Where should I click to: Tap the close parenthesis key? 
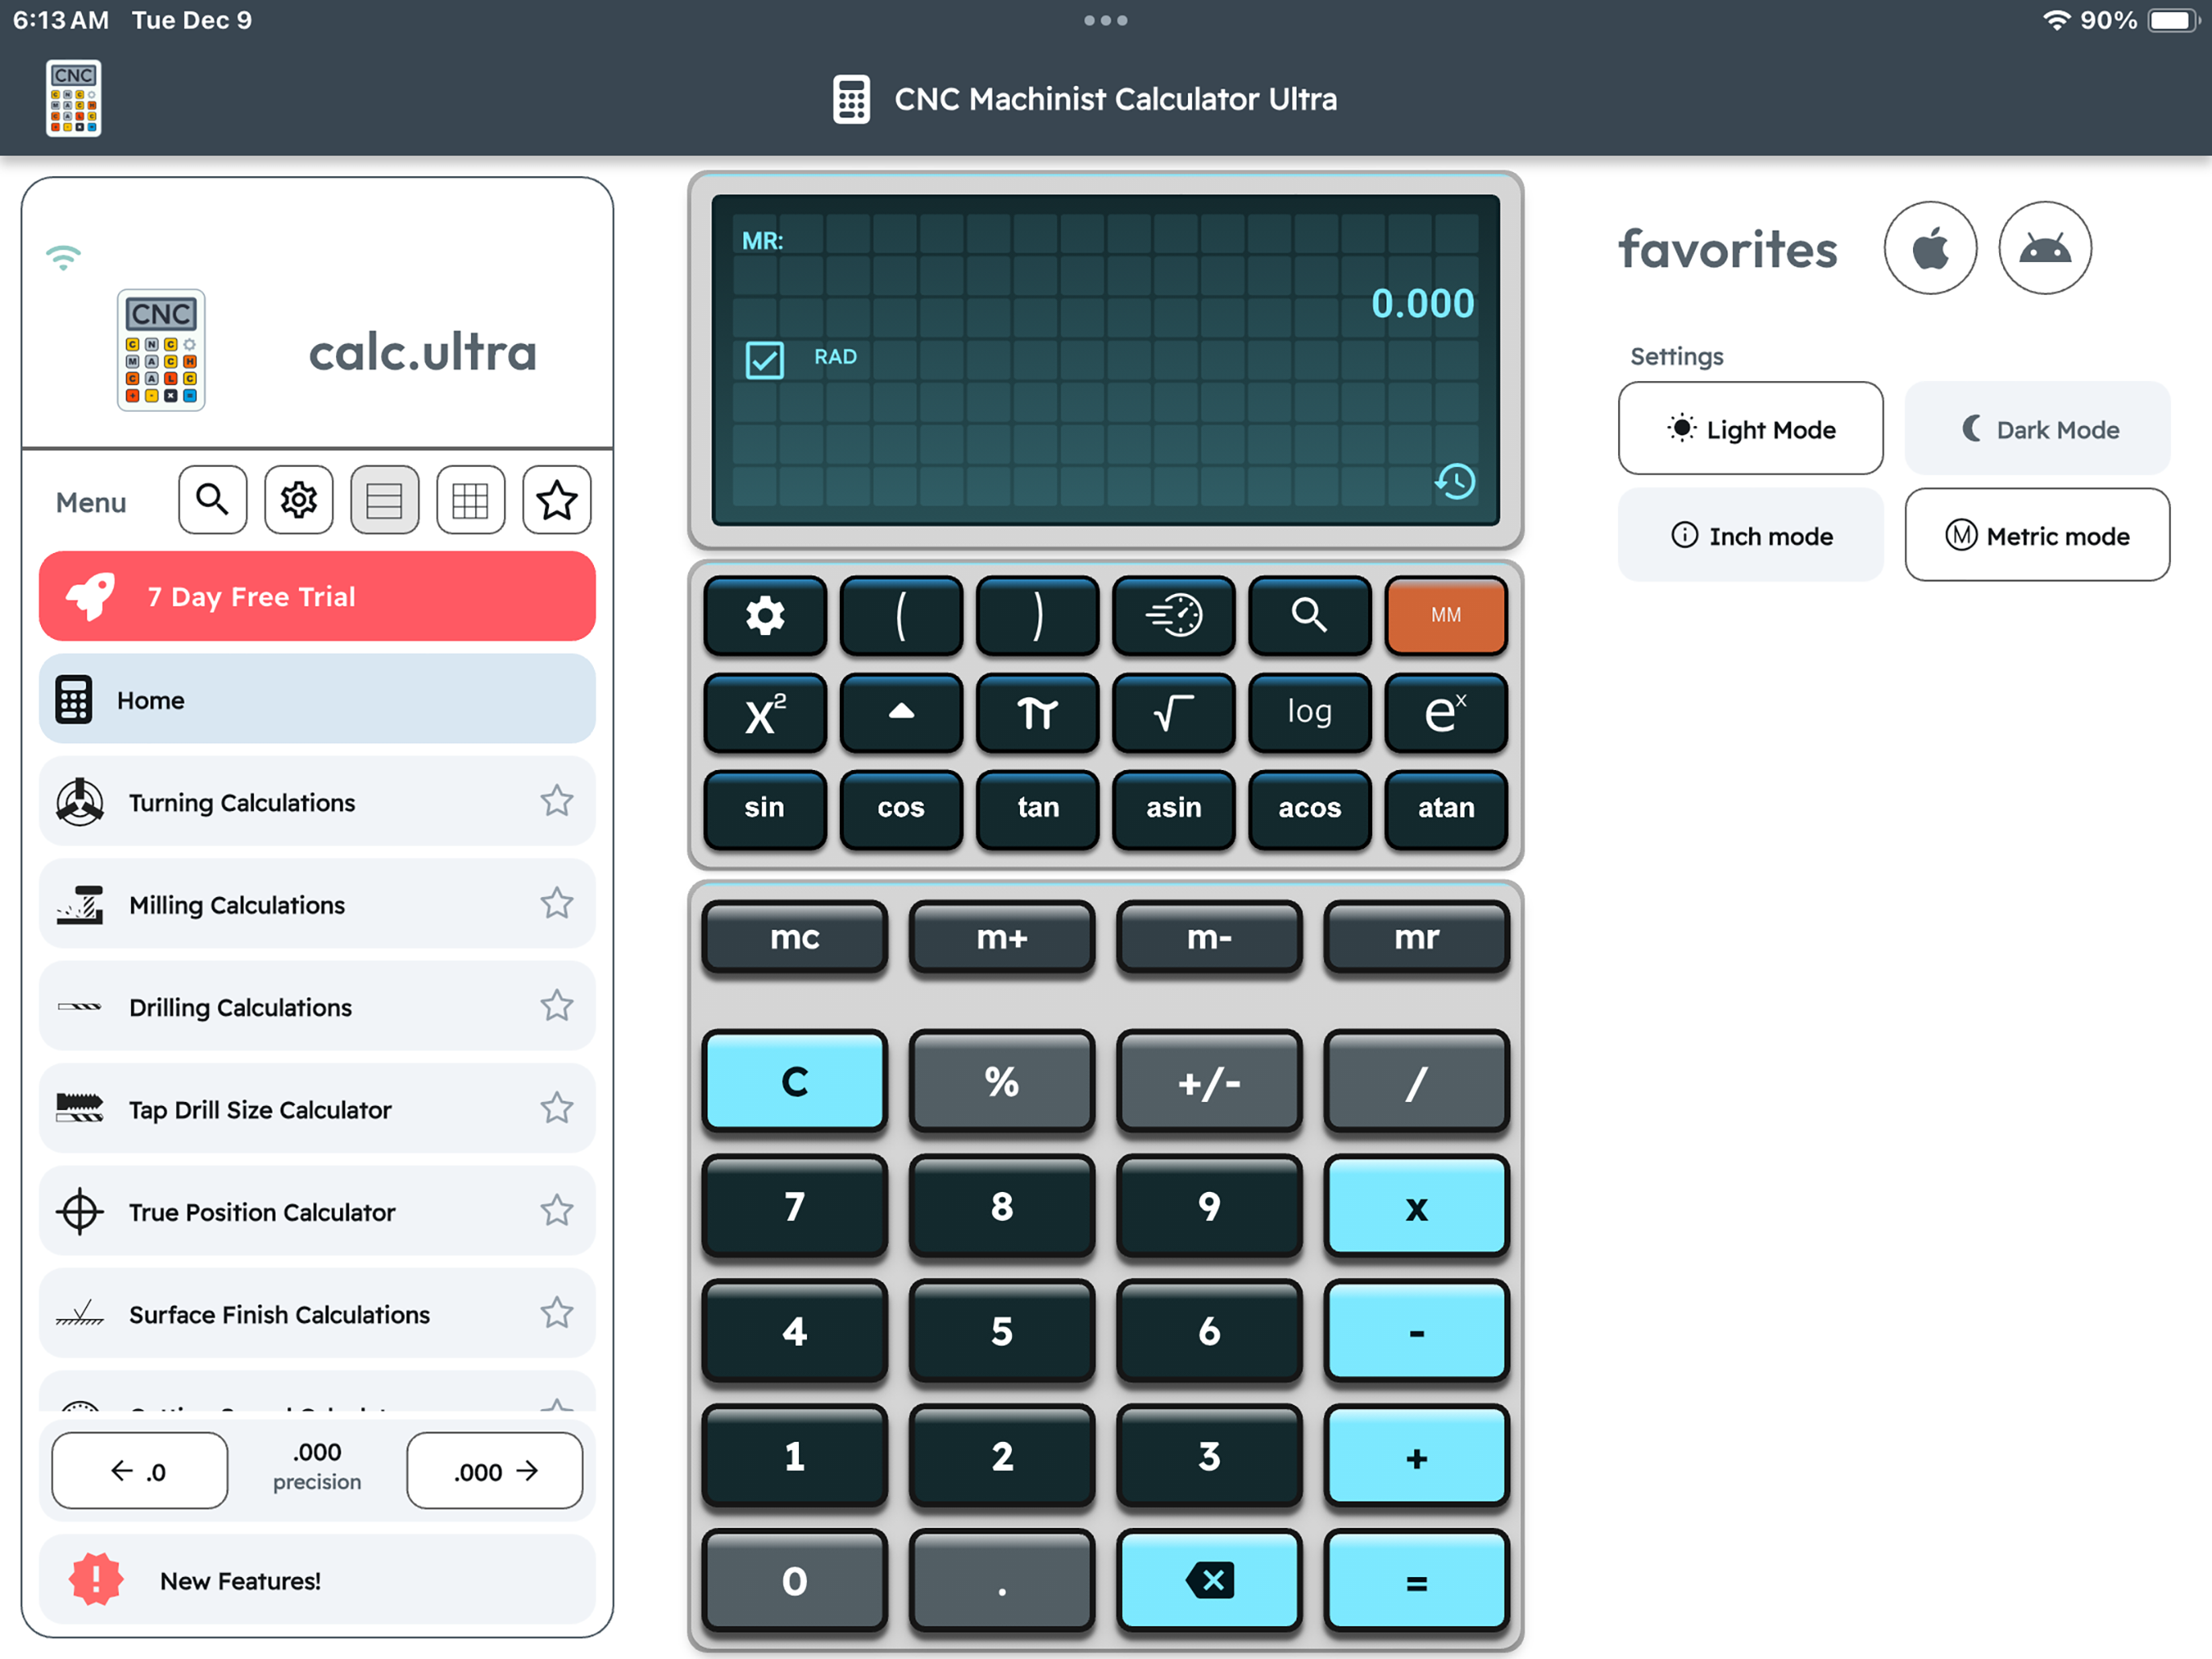1037,615
